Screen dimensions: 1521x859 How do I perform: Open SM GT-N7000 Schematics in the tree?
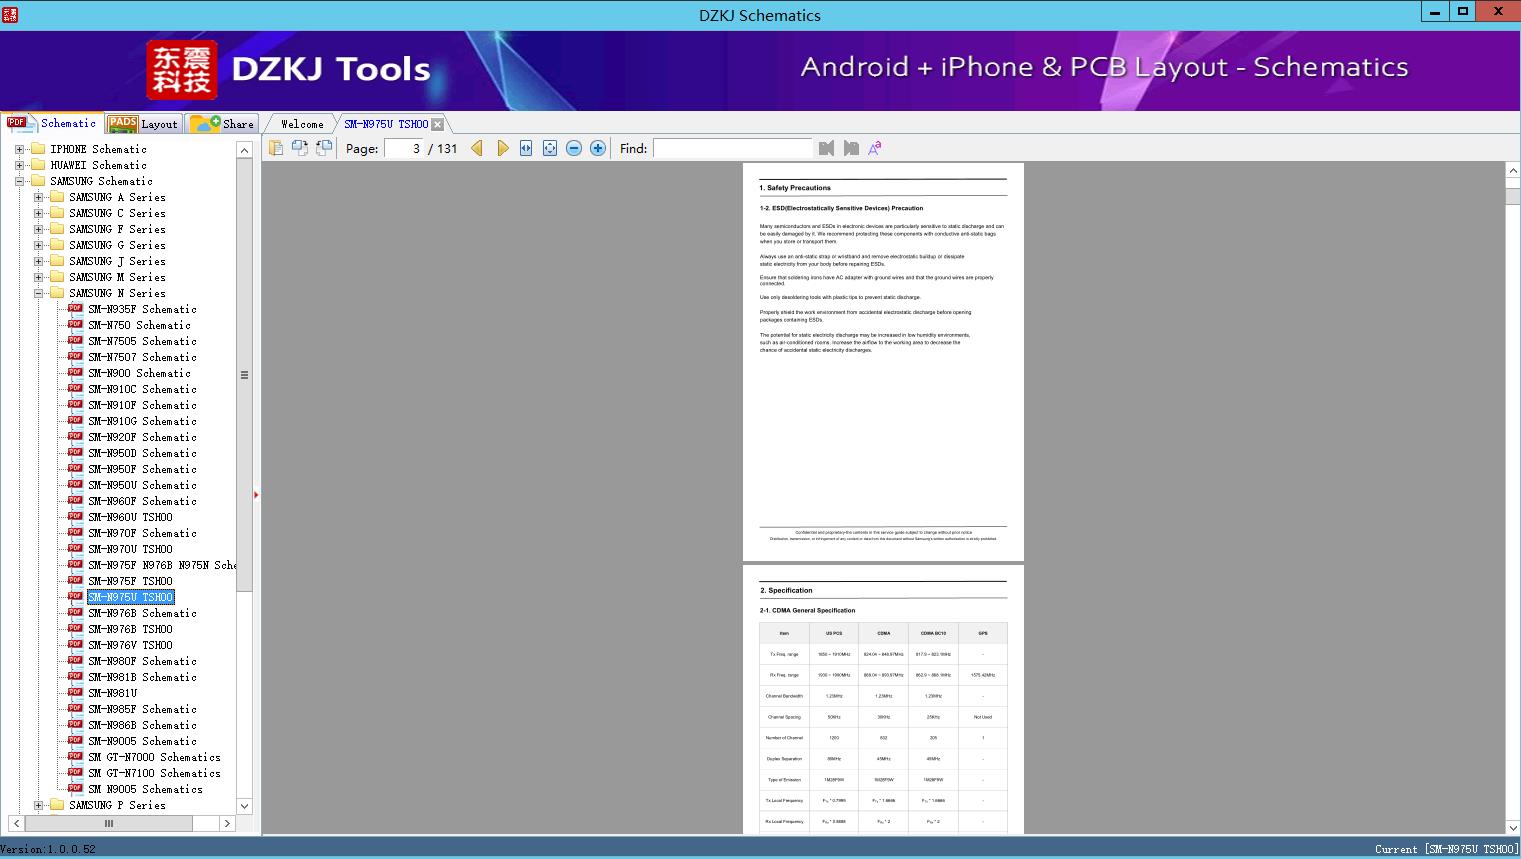(154, 757)
